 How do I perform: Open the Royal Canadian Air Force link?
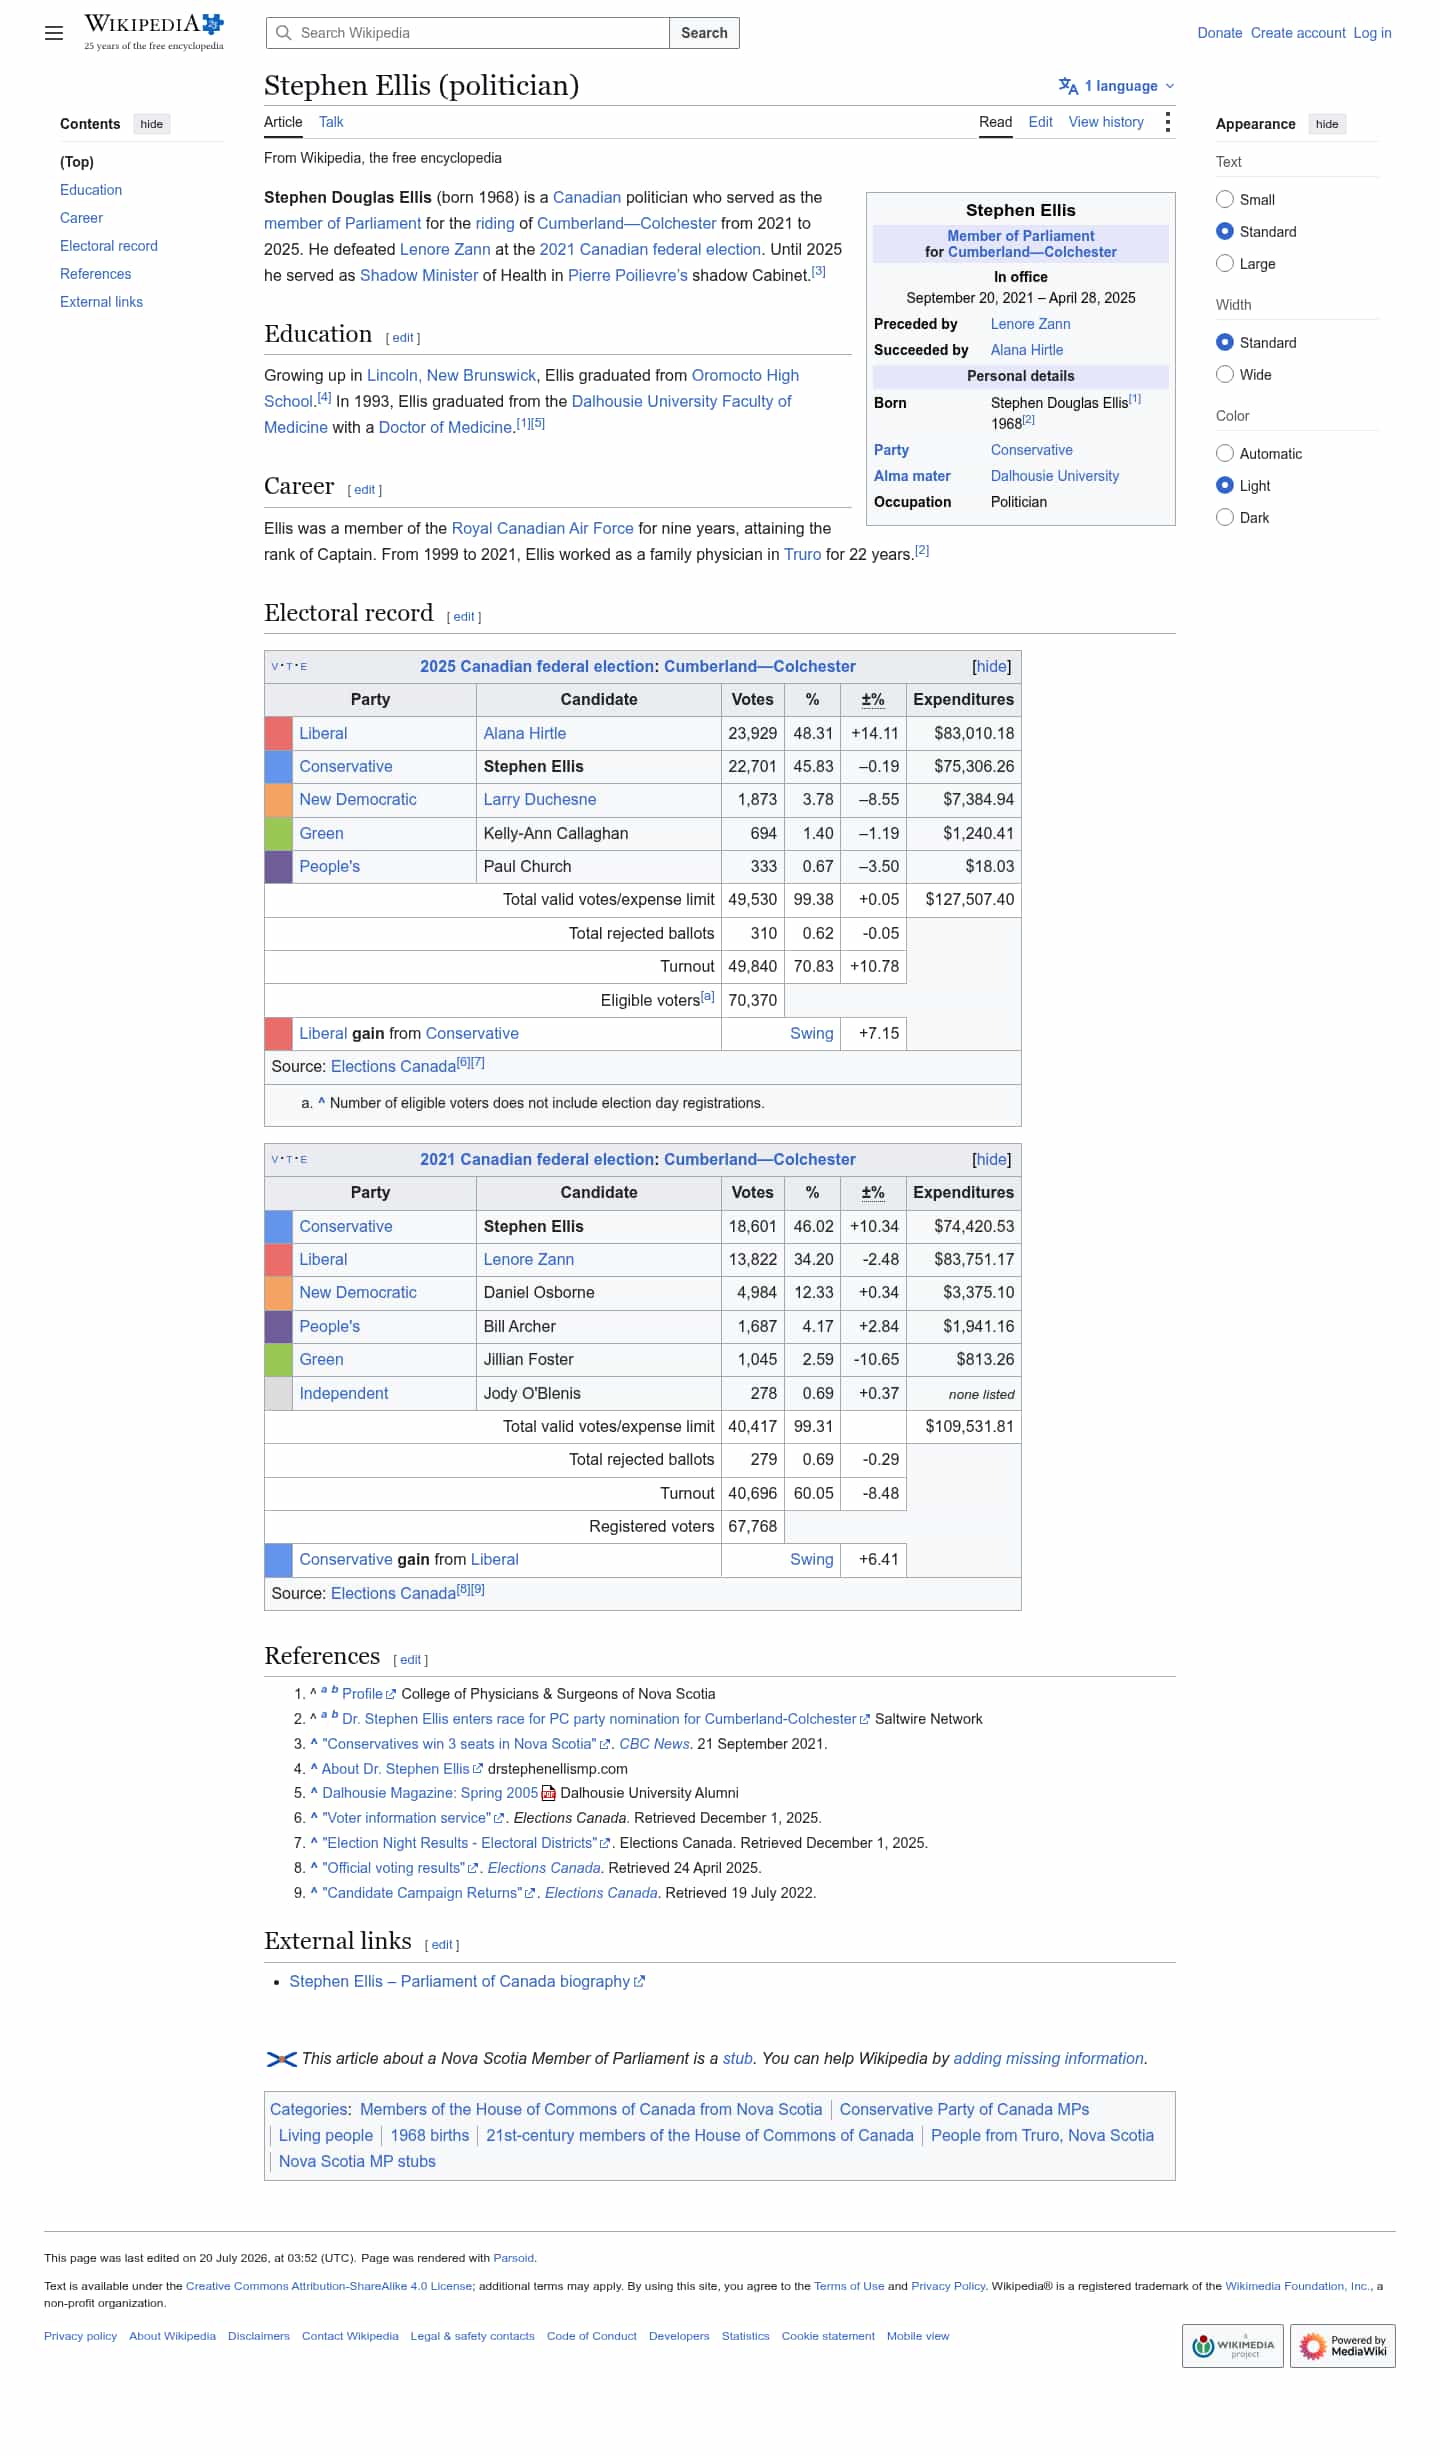click(542, 529)
